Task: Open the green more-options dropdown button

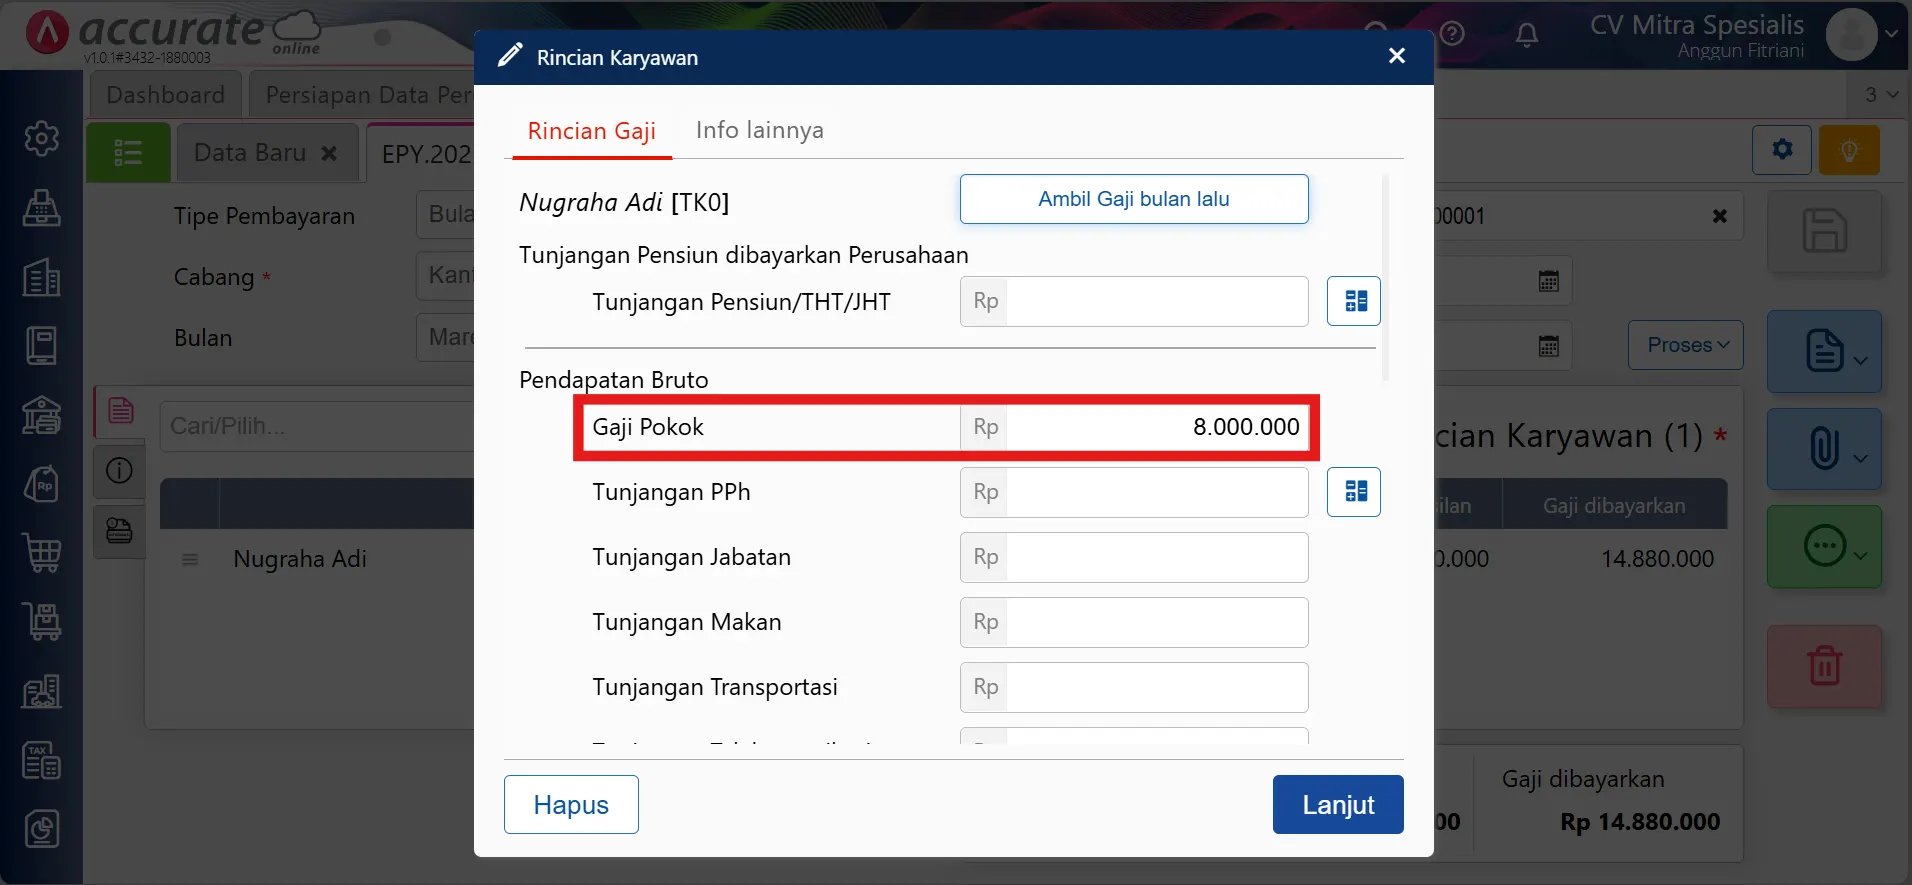Action: 1825,546
